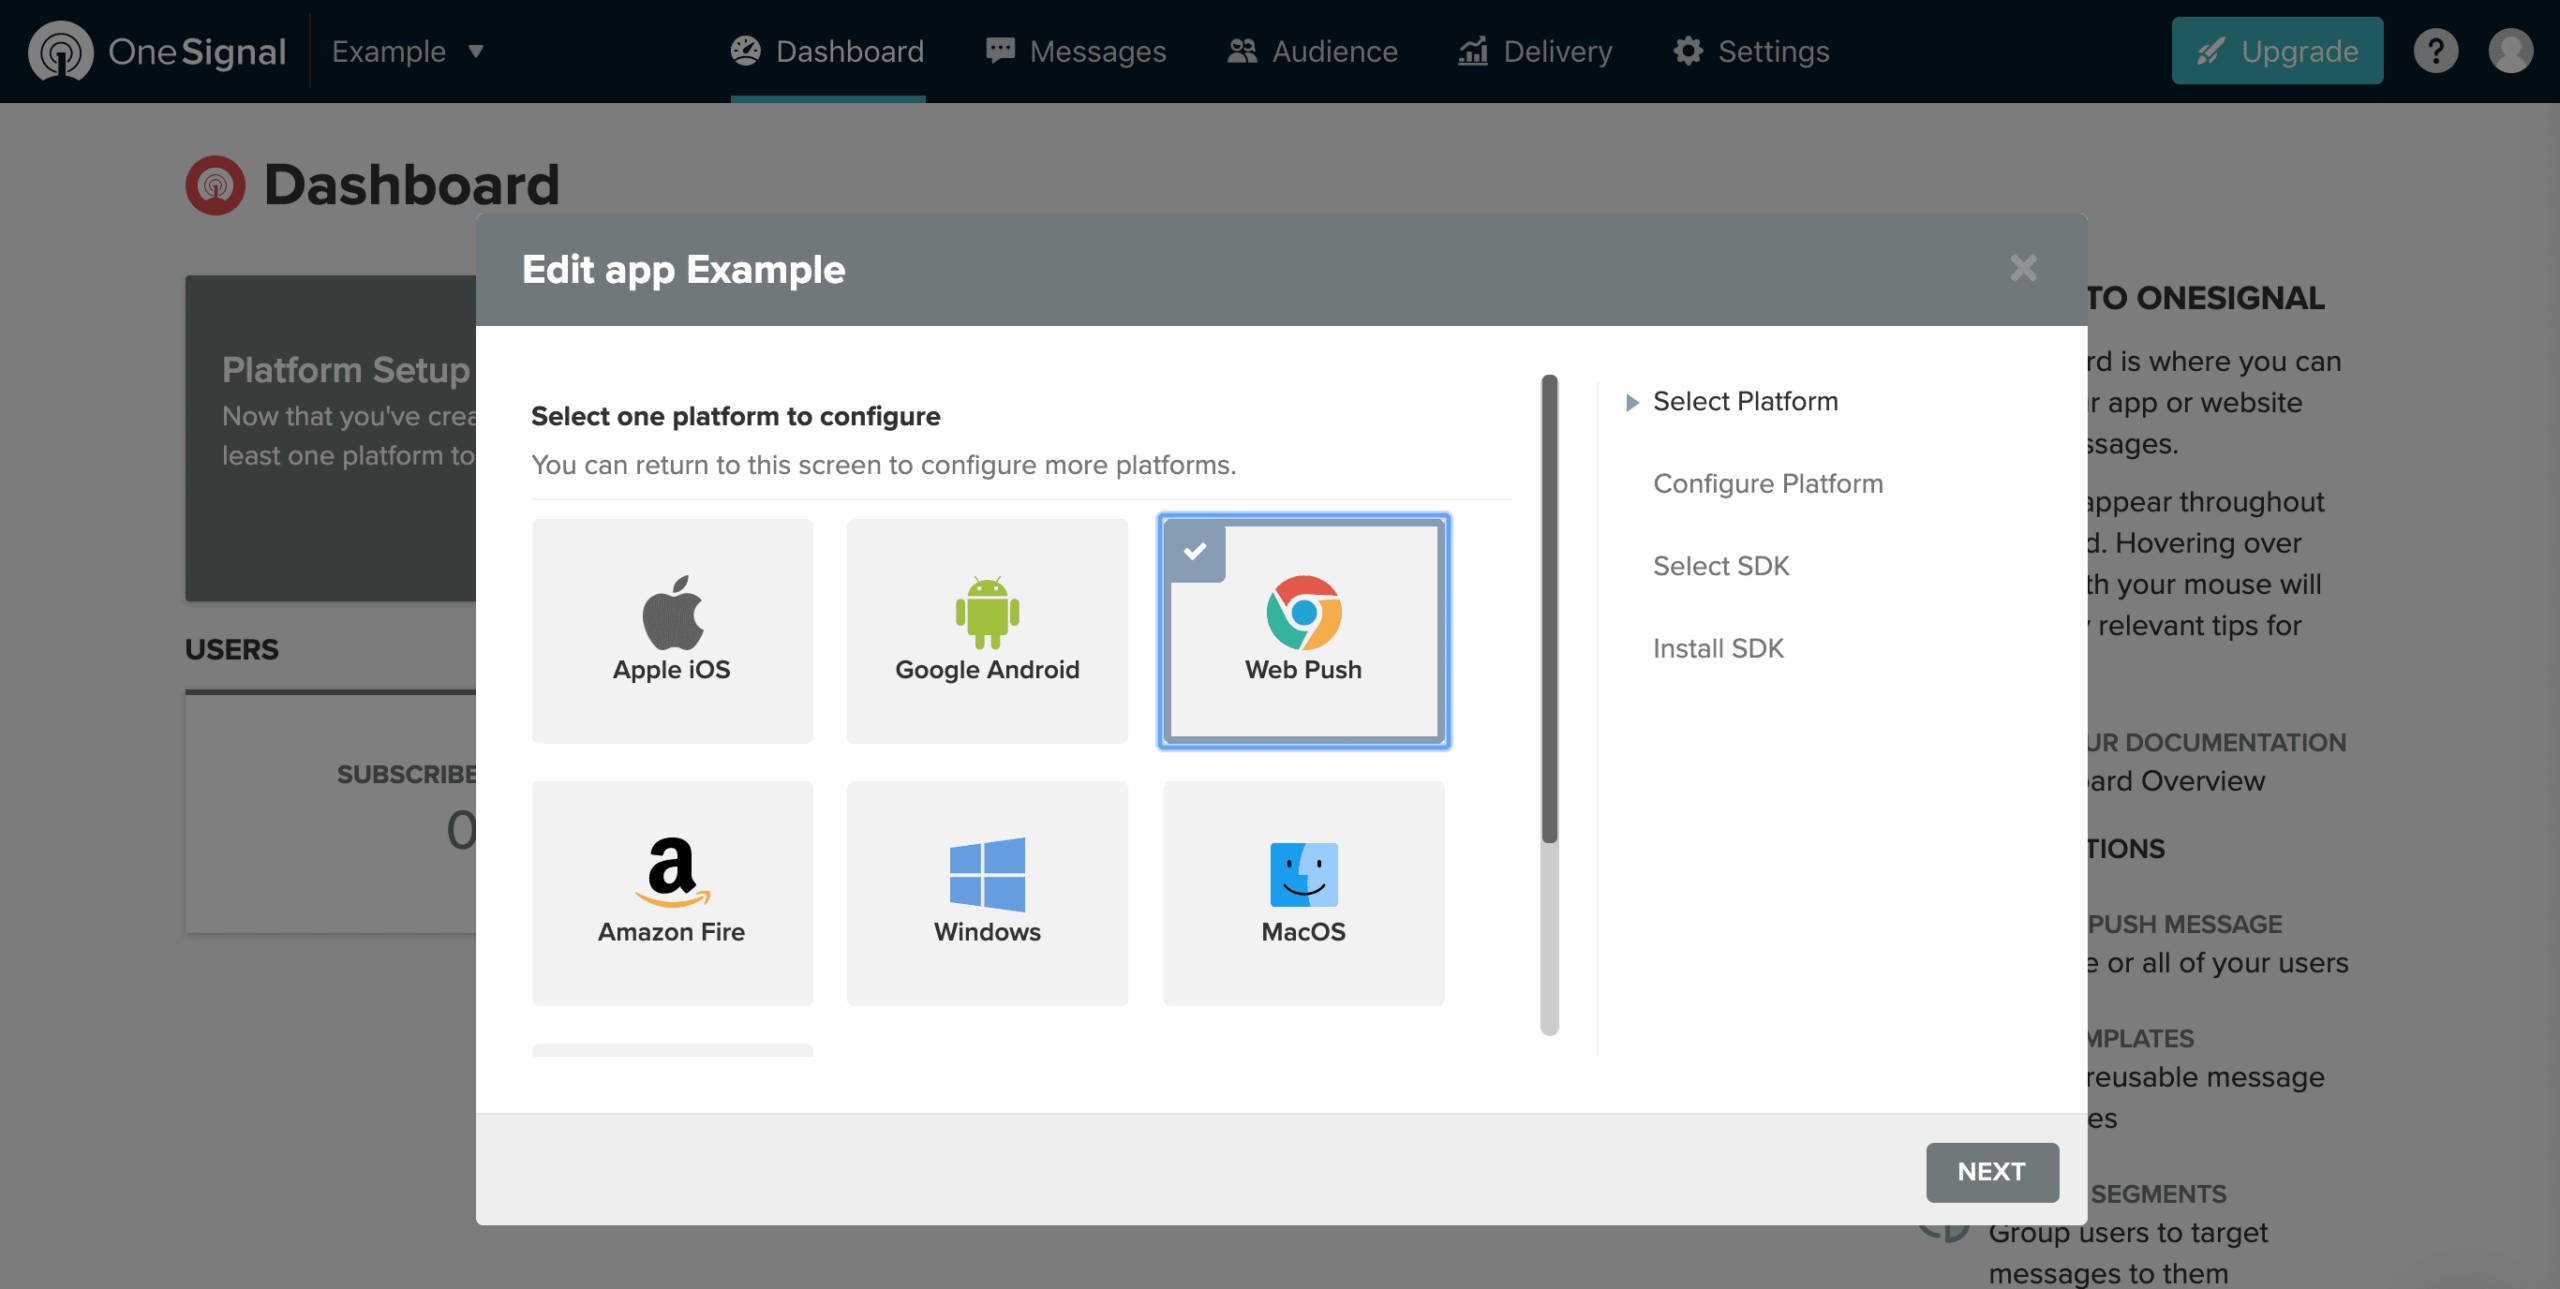Viewport: 2560px width, 1289px height.
Task: Click the Apple logo icon
Action: pyautogui.click(x=673, y=612)
